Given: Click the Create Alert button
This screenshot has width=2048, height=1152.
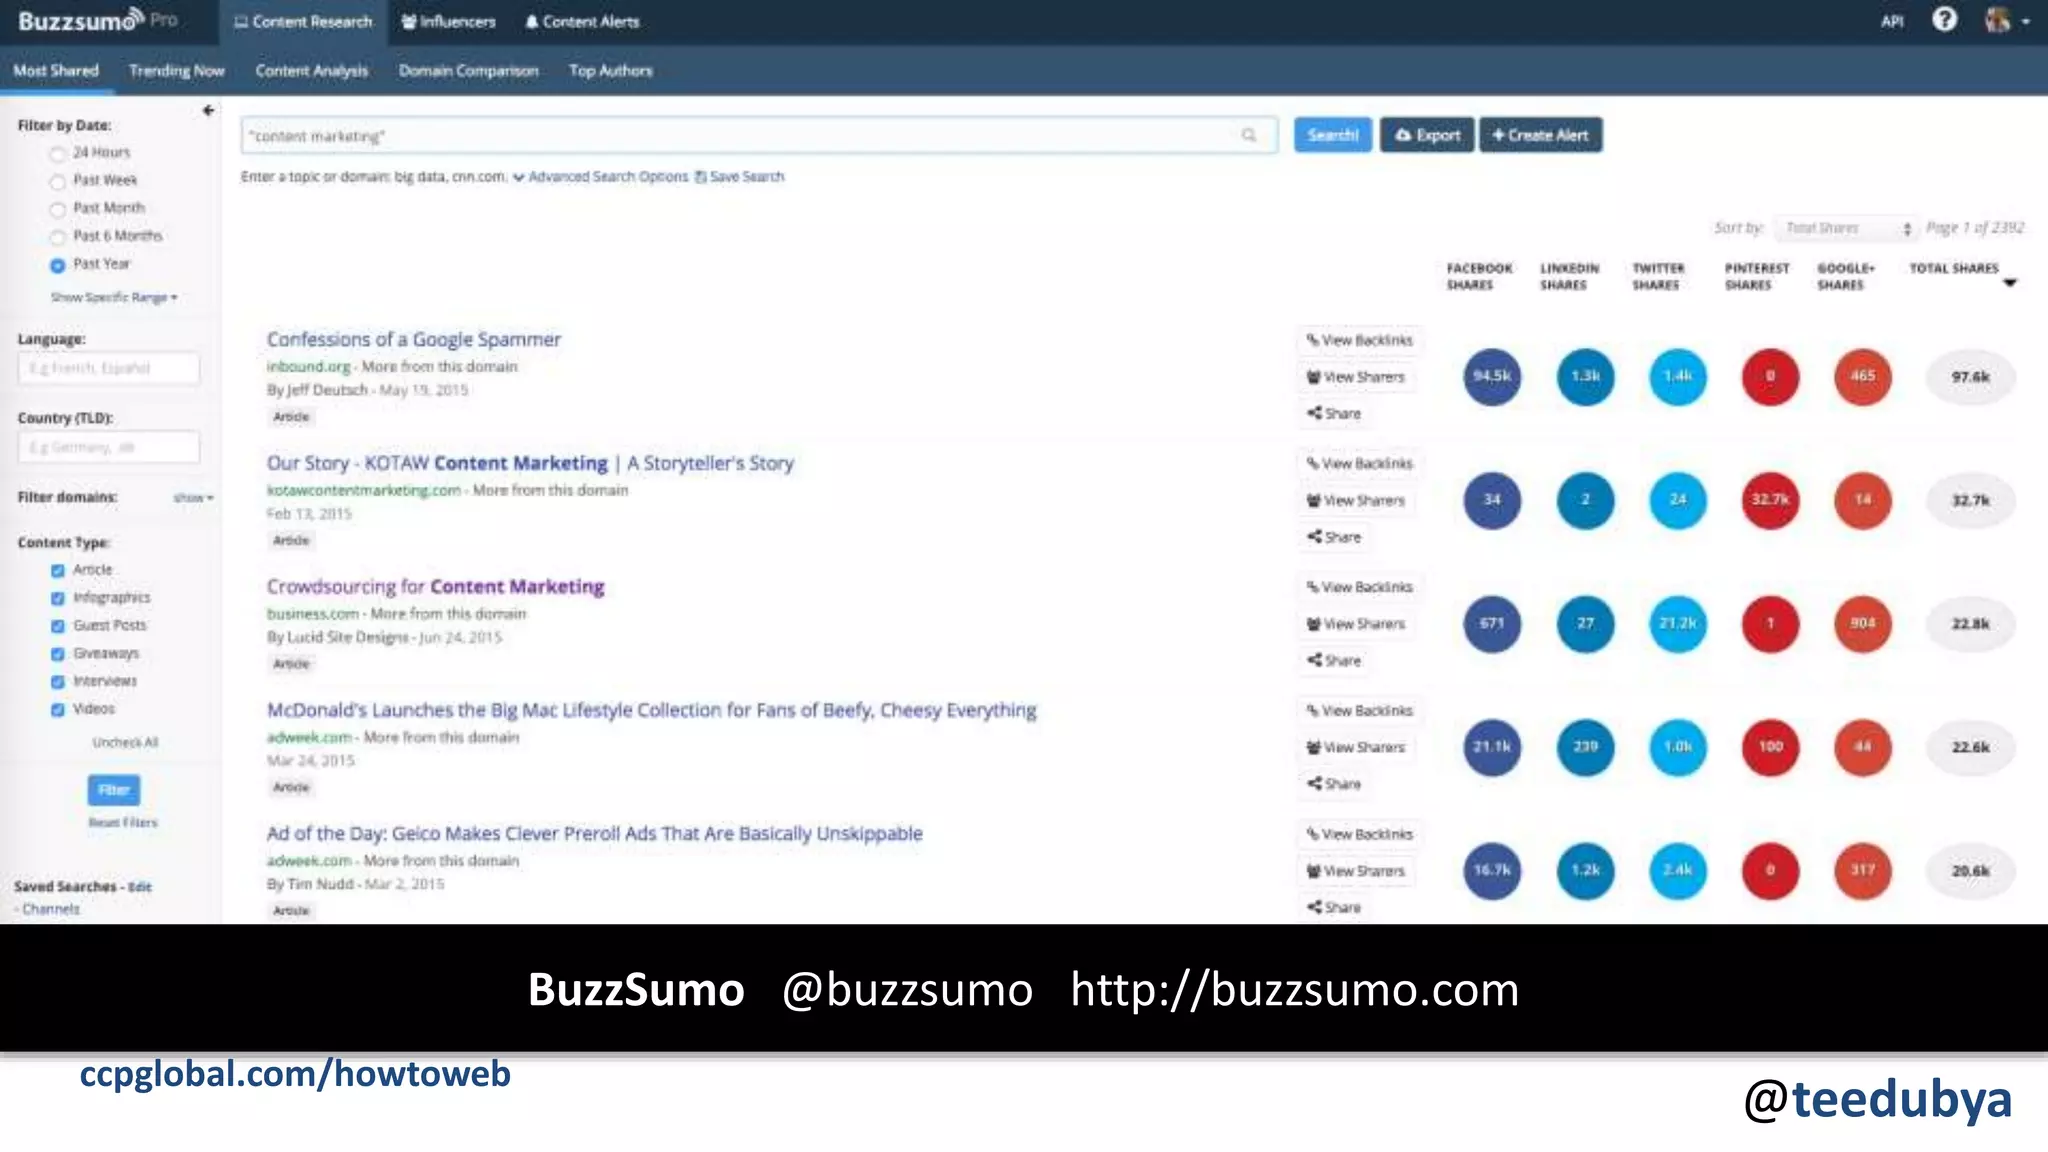Looking at the screenshot, I should 1540,135.
